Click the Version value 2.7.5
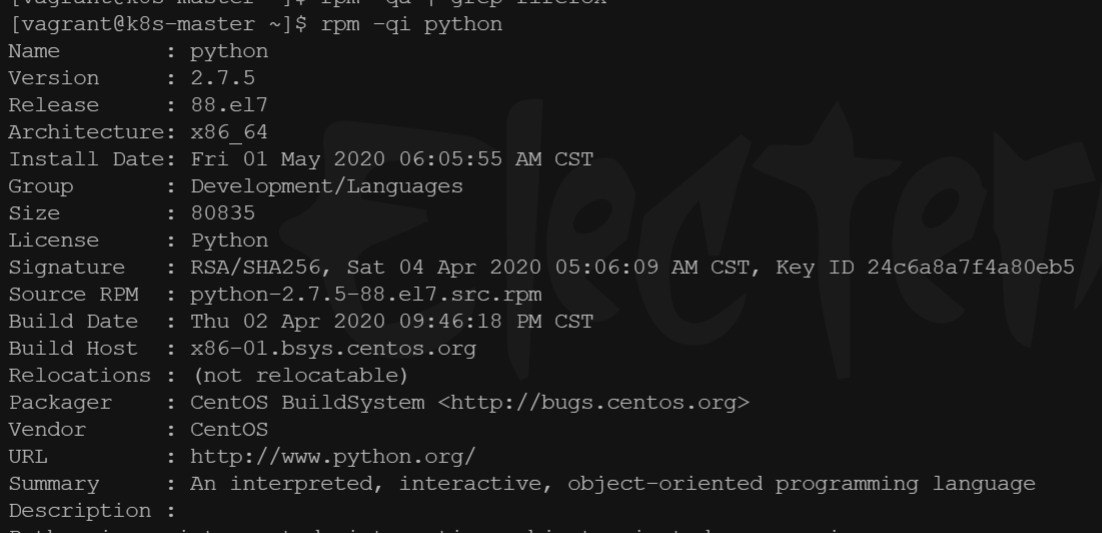1102x533 pixels. tap(223, 78)
